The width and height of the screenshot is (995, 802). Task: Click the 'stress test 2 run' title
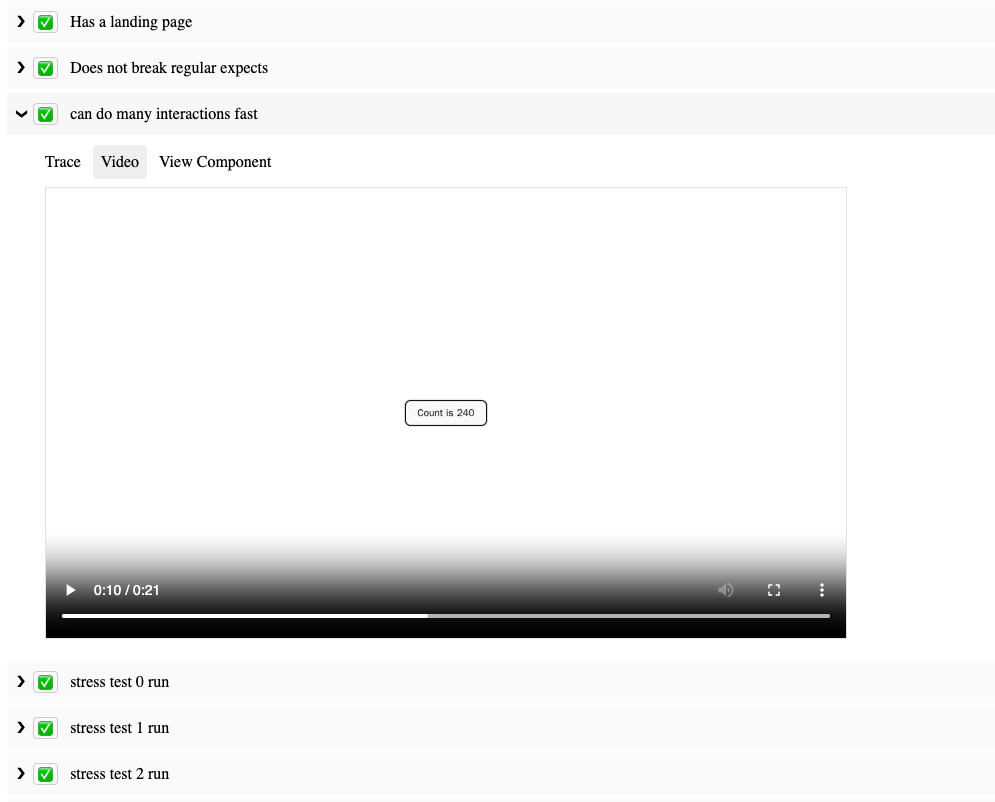click(x=119, y=774)
